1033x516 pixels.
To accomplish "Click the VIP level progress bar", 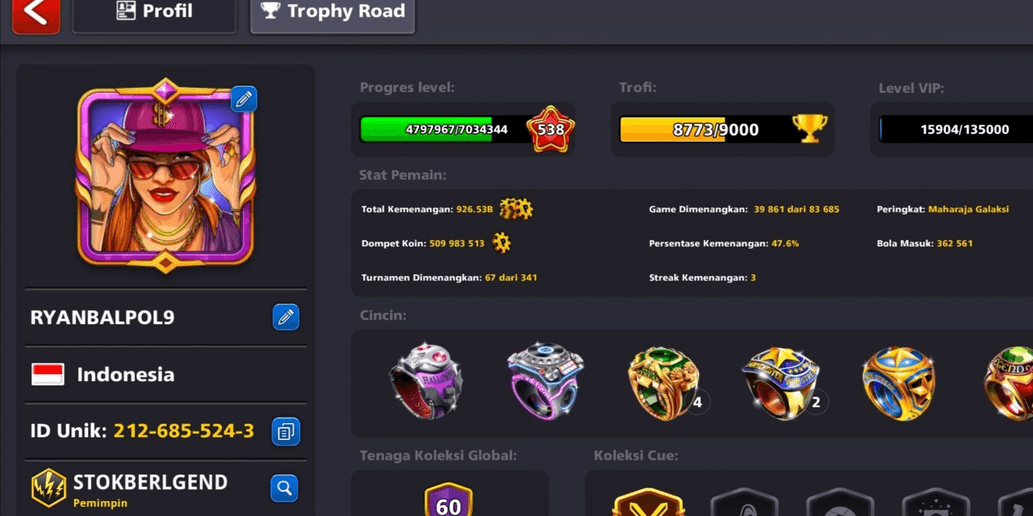I will coord(956,129).
